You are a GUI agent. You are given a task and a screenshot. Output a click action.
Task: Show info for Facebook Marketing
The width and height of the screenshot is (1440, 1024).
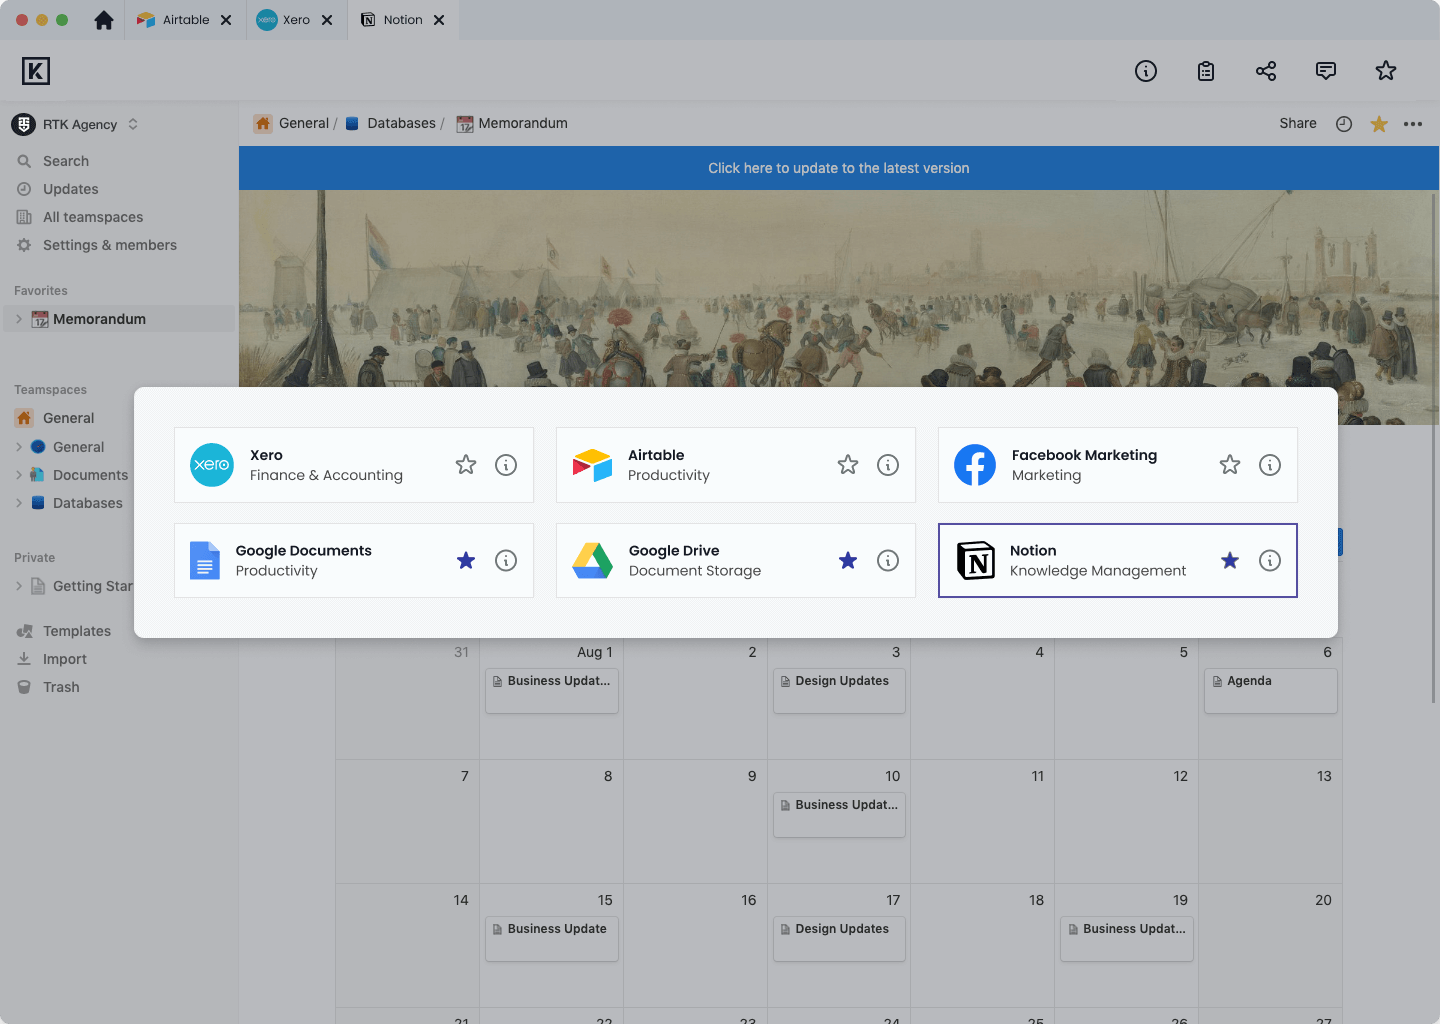point(1270,465)
